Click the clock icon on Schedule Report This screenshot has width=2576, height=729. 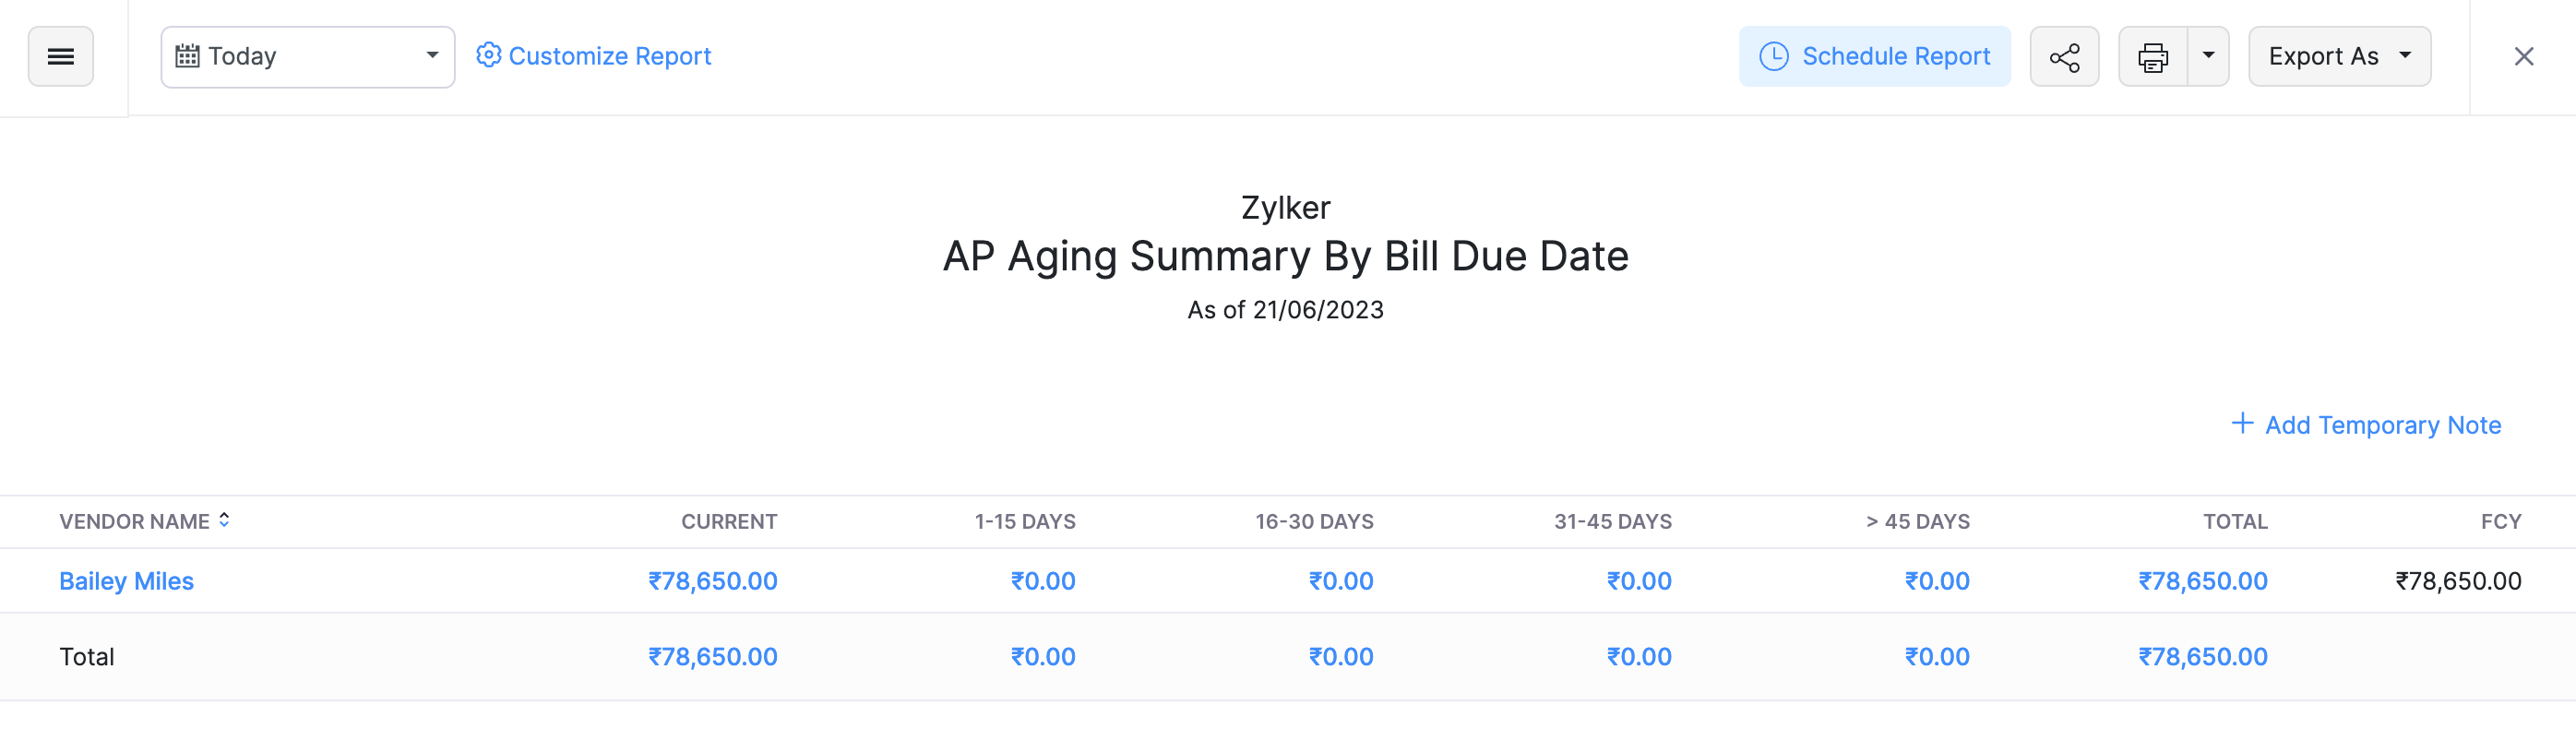1773,57
